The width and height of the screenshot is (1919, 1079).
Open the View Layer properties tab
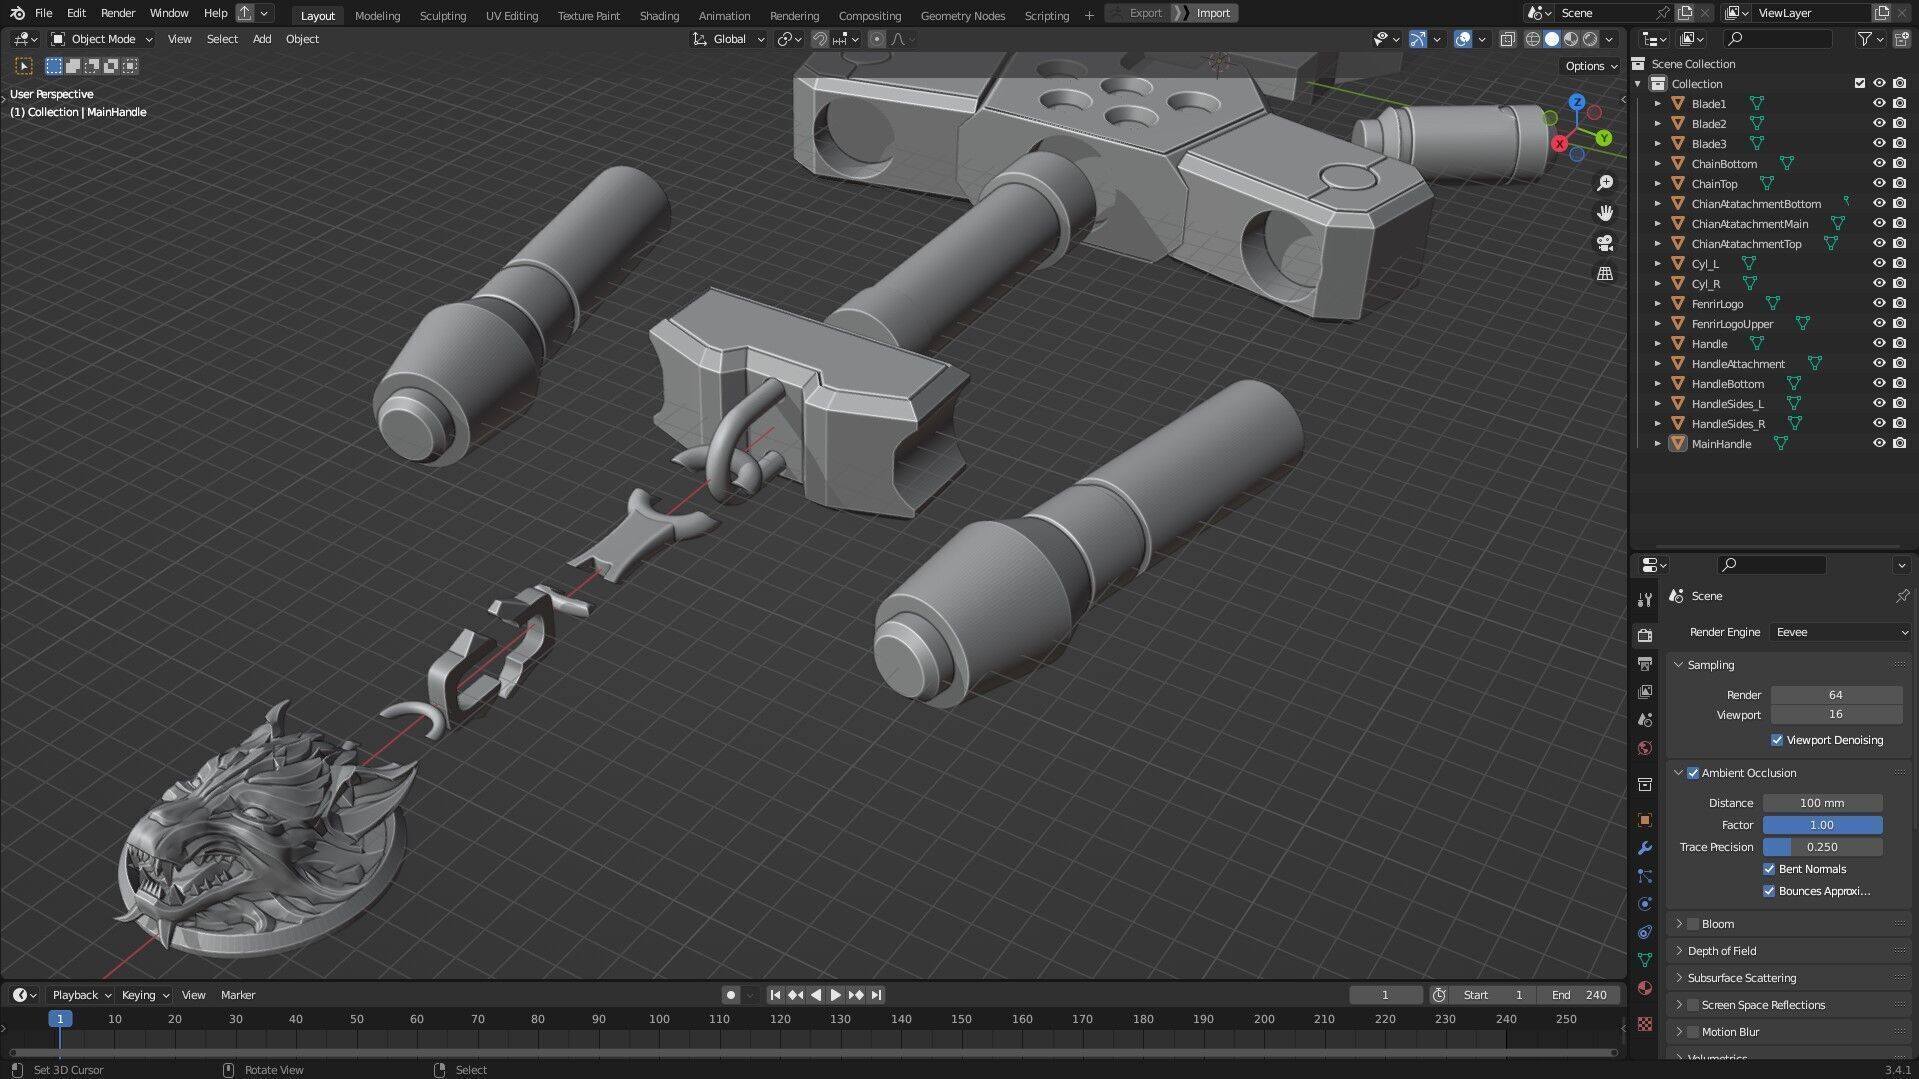1645,692
